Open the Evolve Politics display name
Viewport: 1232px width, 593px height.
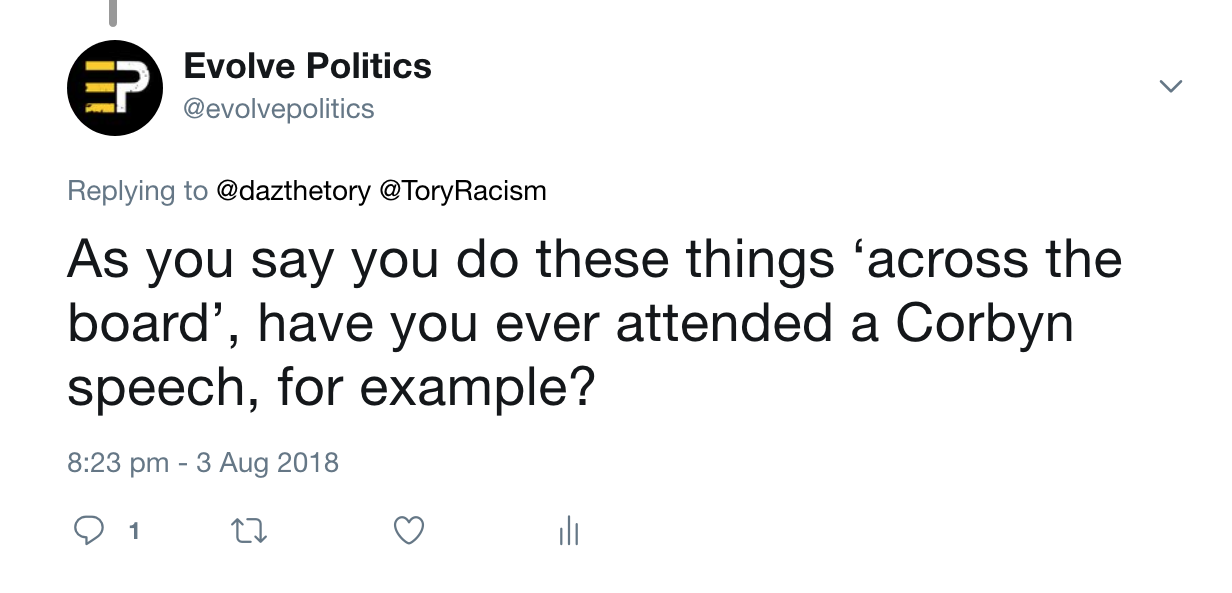point(308,66)
